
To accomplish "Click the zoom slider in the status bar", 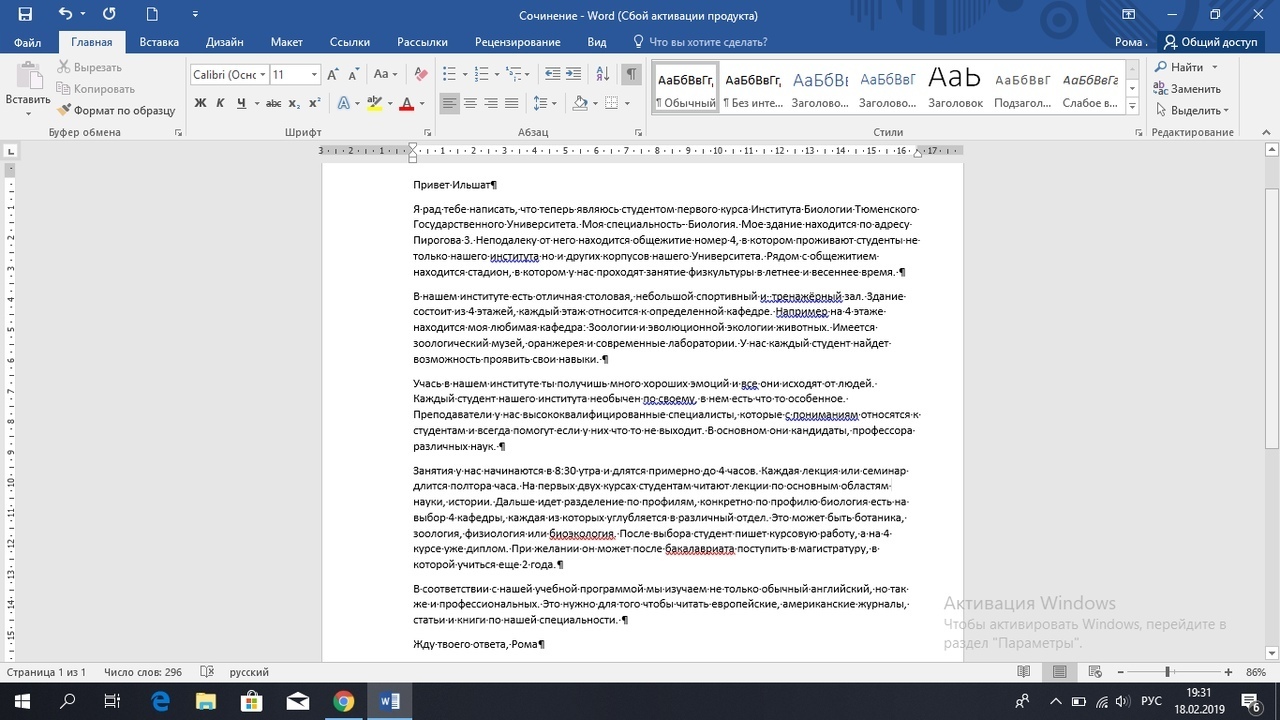I will coord(1167,672).
